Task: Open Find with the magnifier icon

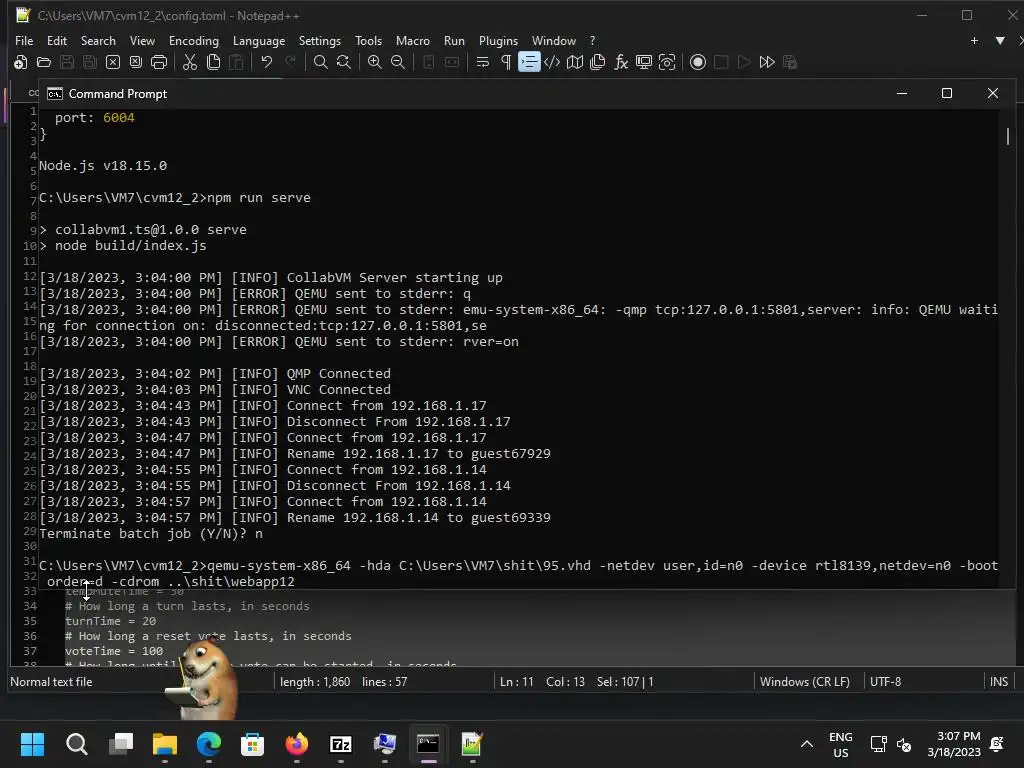Action: 321,62
